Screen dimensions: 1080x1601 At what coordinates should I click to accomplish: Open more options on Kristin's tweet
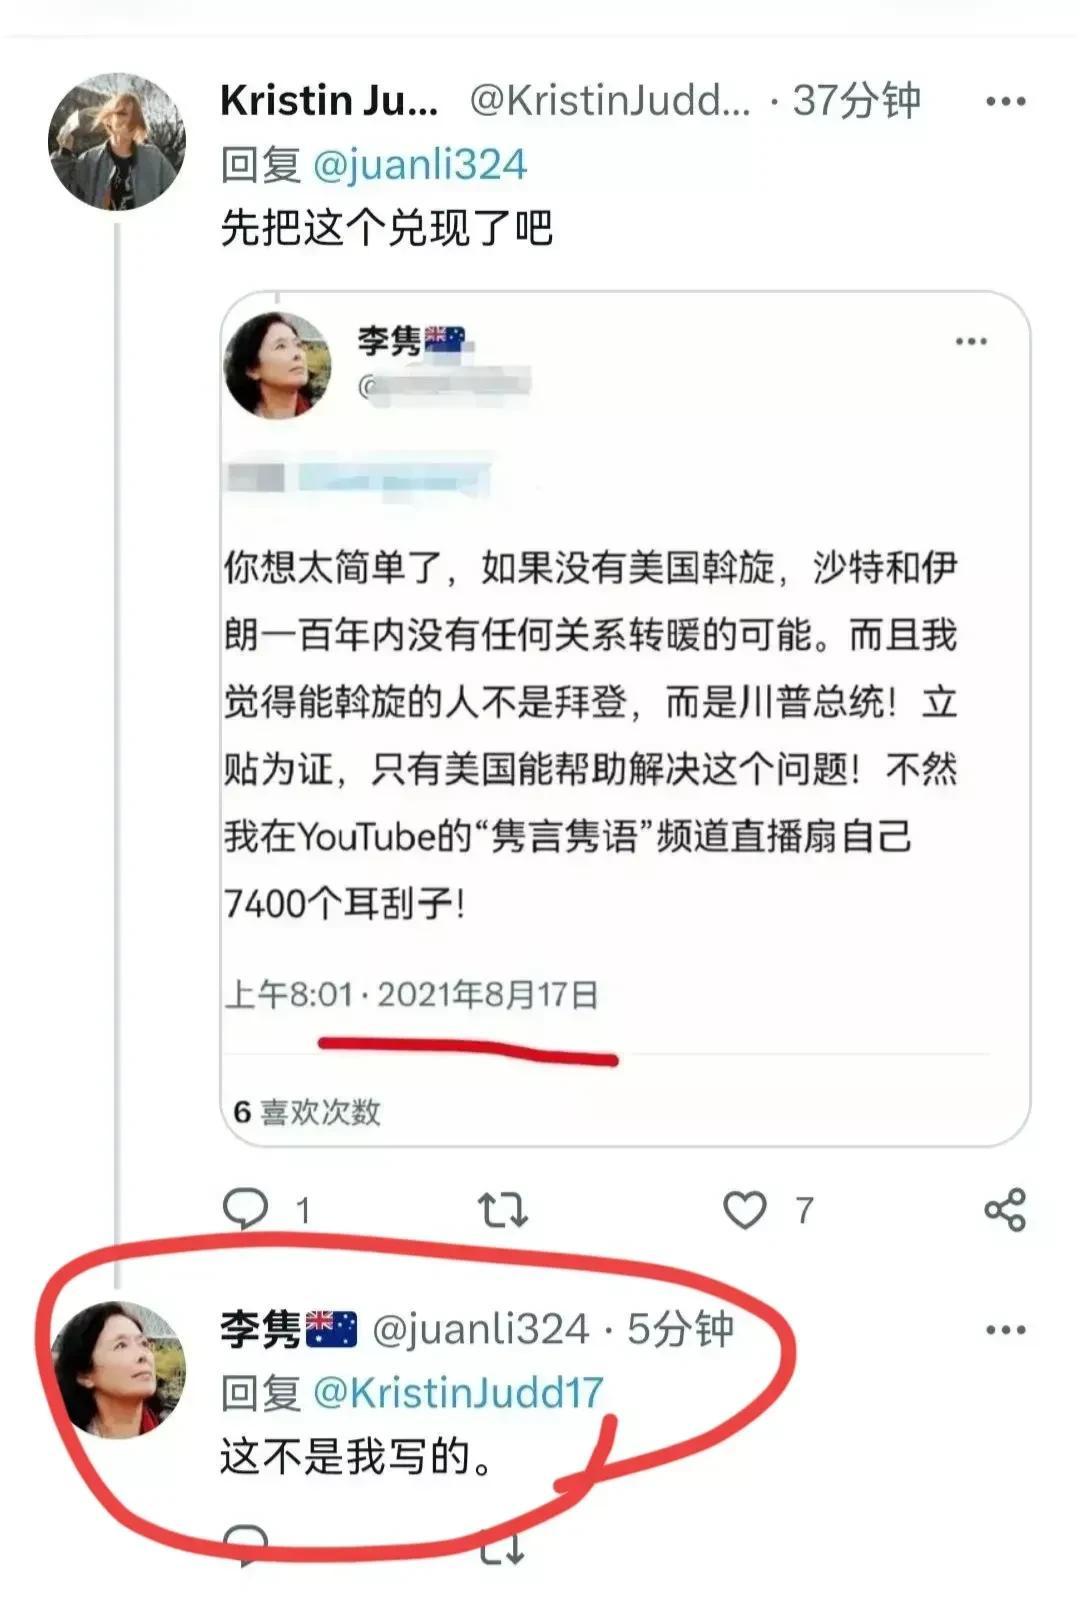click(x=1005, y=101)
